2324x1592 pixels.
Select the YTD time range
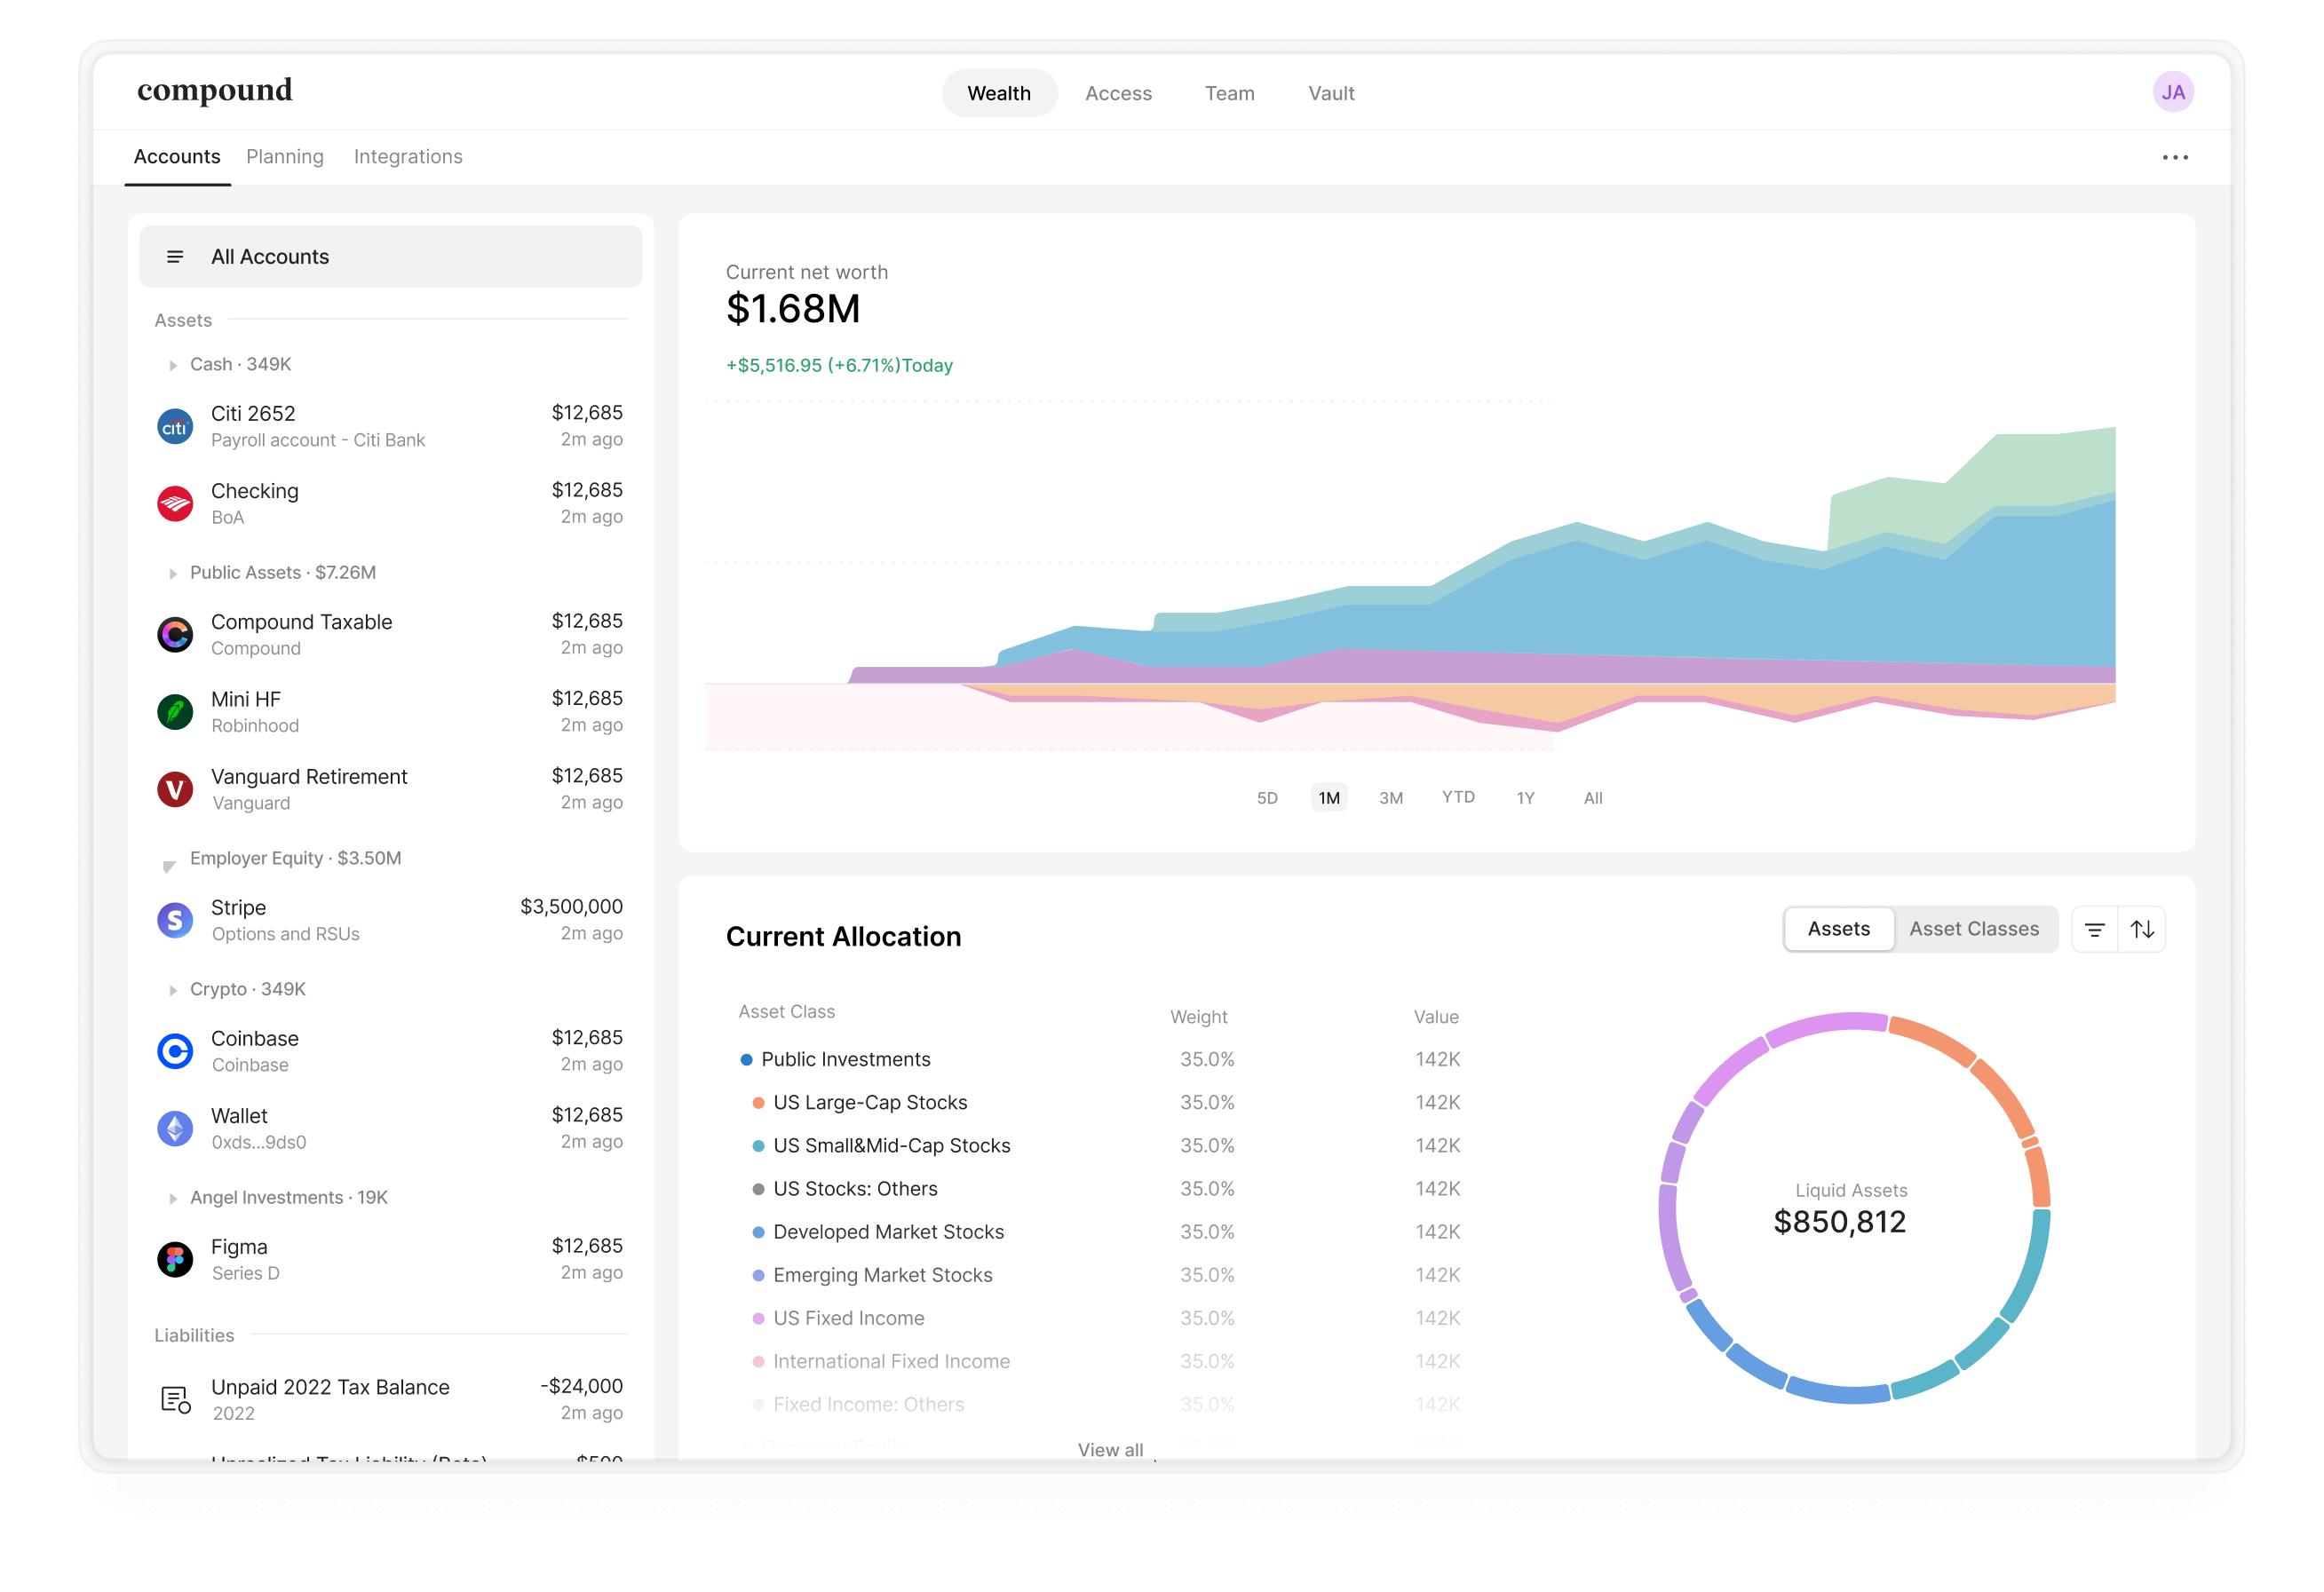(1458, 797)
